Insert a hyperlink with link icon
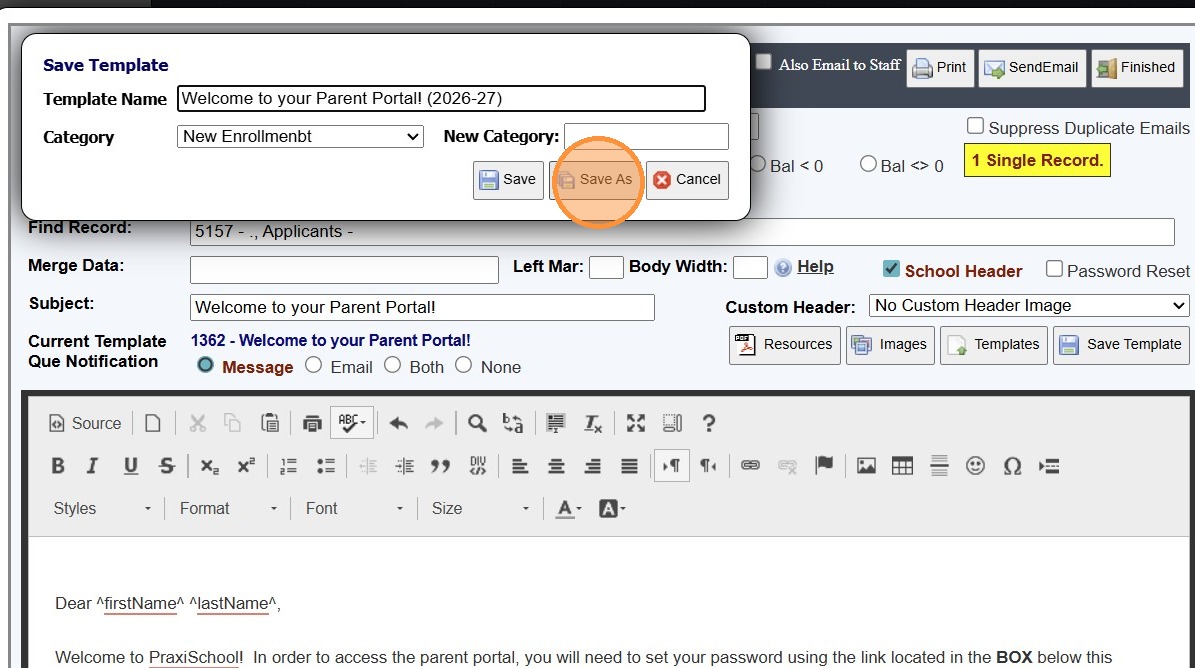 tap(751, 465)
